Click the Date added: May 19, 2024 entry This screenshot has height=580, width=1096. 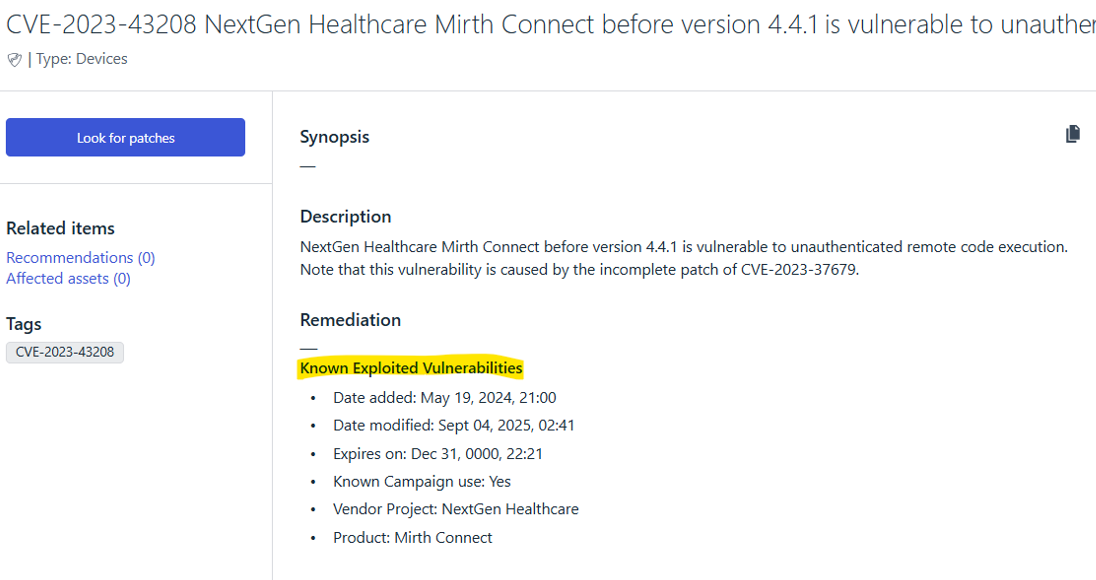[444, 397]
